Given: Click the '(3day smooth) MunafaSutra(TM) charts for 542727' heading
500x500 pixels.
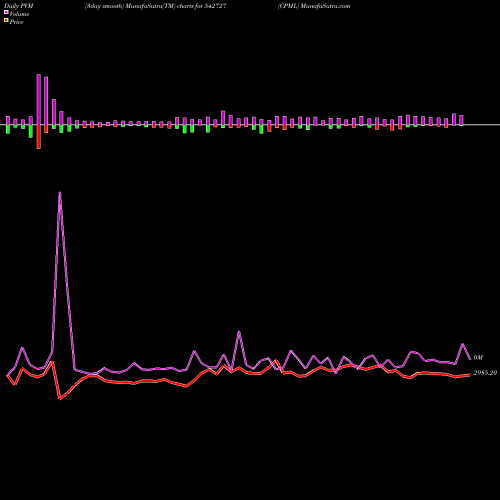Looking at the screenshot, I should tap(156, 6).
